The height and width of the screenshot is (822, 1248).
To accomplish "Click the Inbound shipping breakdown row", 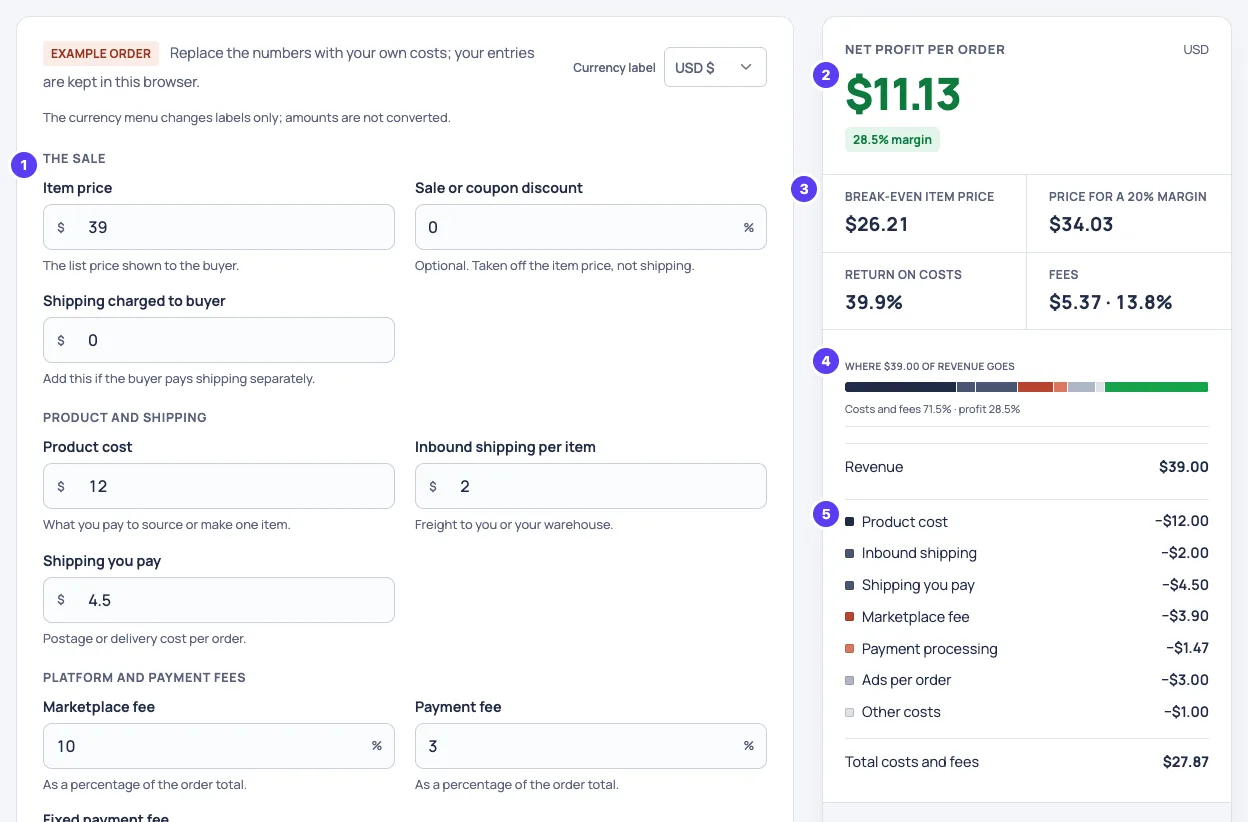I will pos(1027,553).
